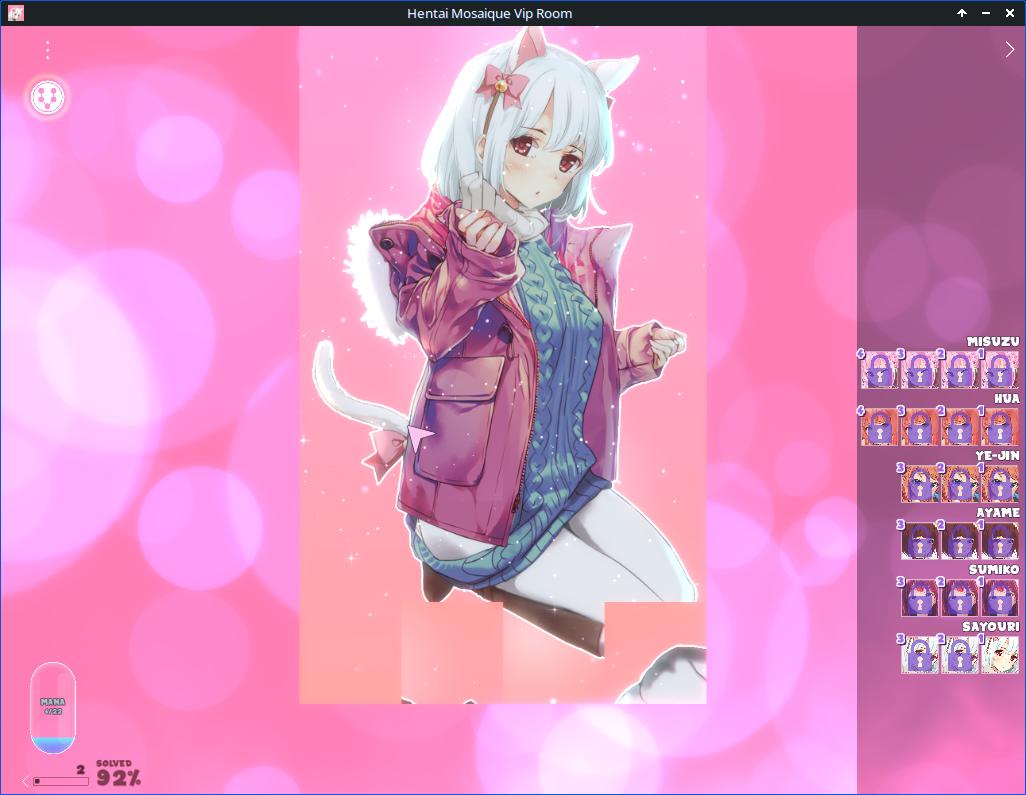1026x795 pixels.
Task: Click the Solved 92% text
Action: pos(118,773)
